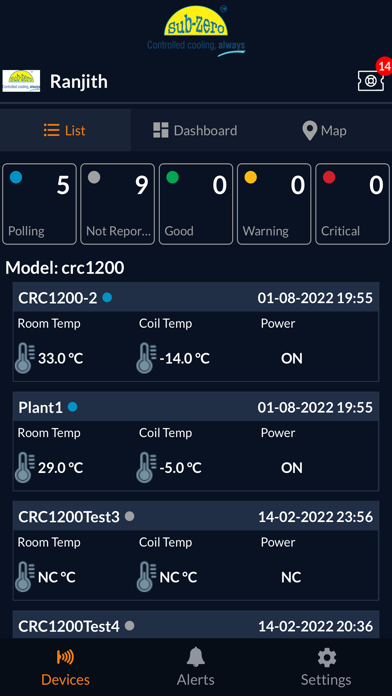Filter by Good status card

click(196, 204)
